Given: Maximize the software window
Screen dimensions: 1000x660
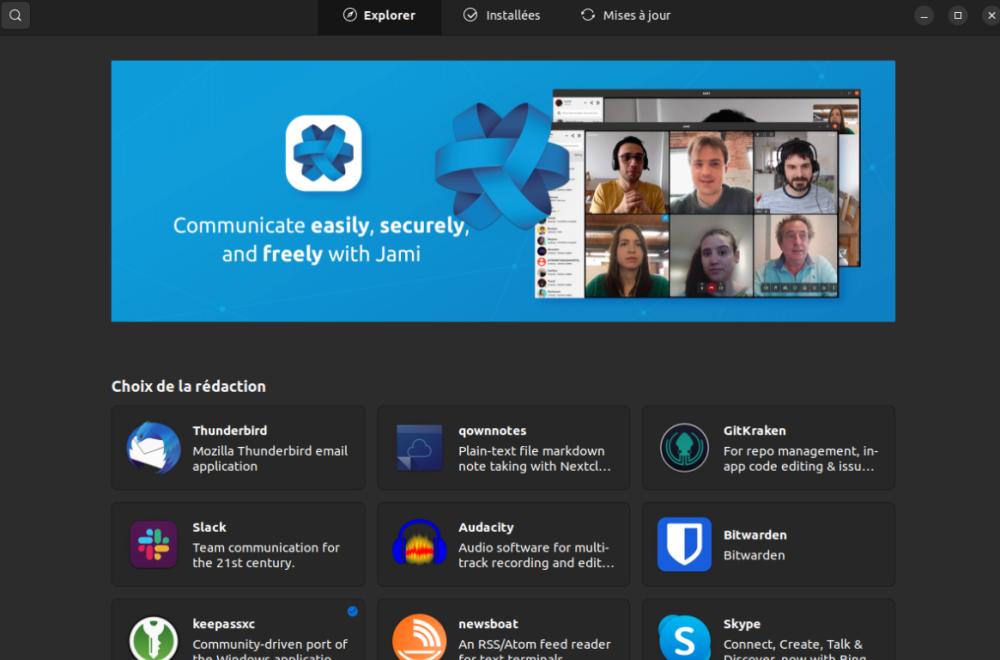Looking at the screenshot, I should pyautogui.click(x=957, y=16).
